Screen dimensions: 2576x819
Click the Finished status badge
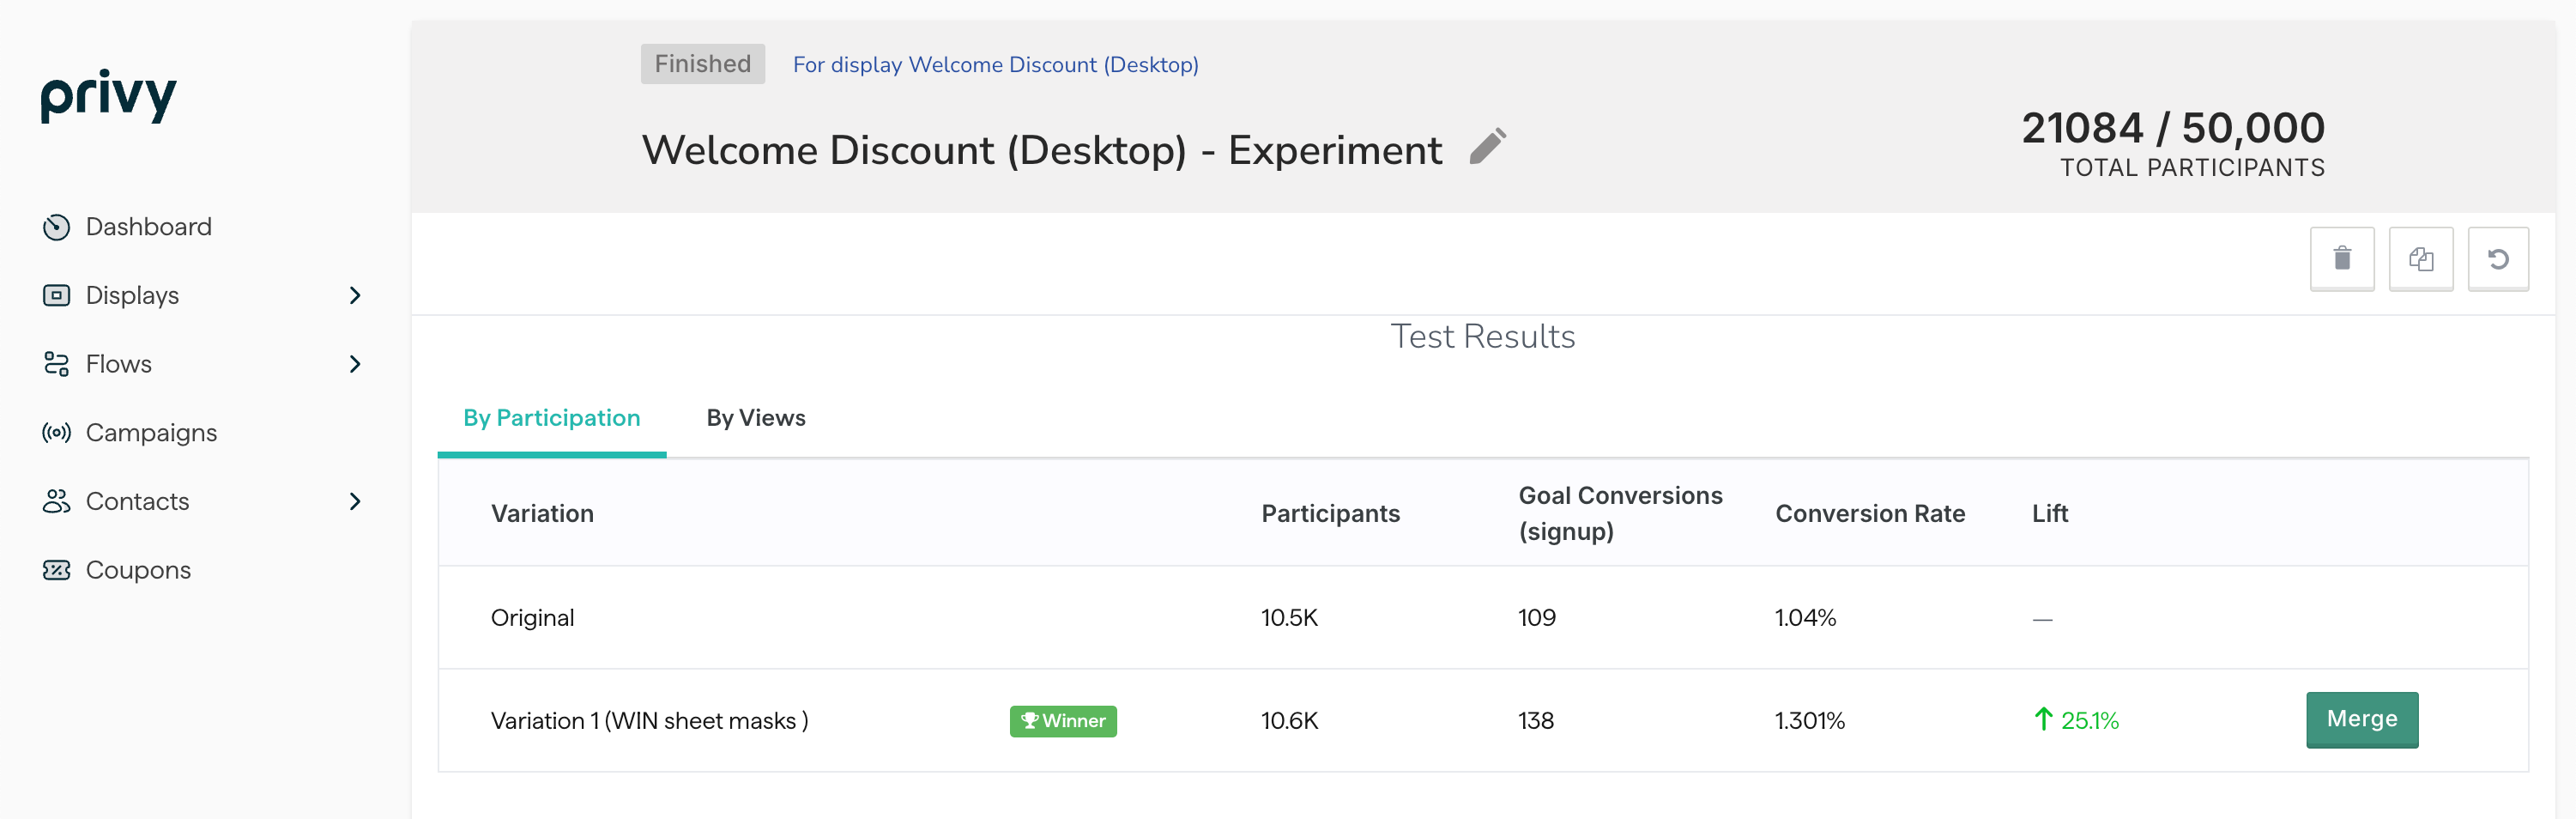pos(702,63)
